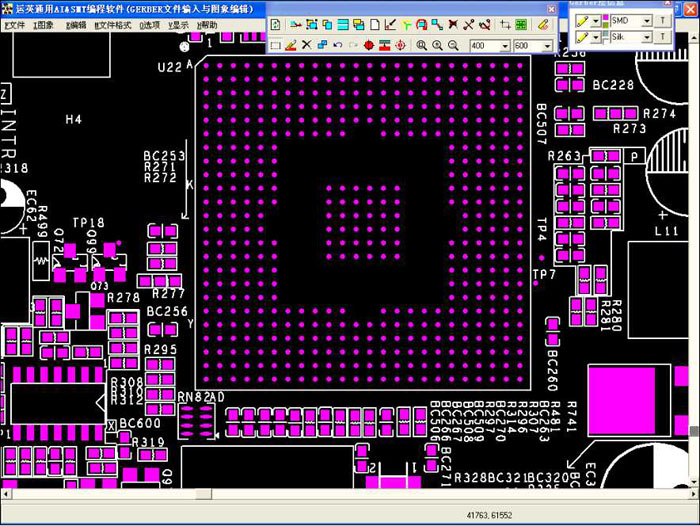The height and width of the screenshot is (526, 700).
Task: Click the last magnifier zoom icon
Action: [x=453, y=46]
